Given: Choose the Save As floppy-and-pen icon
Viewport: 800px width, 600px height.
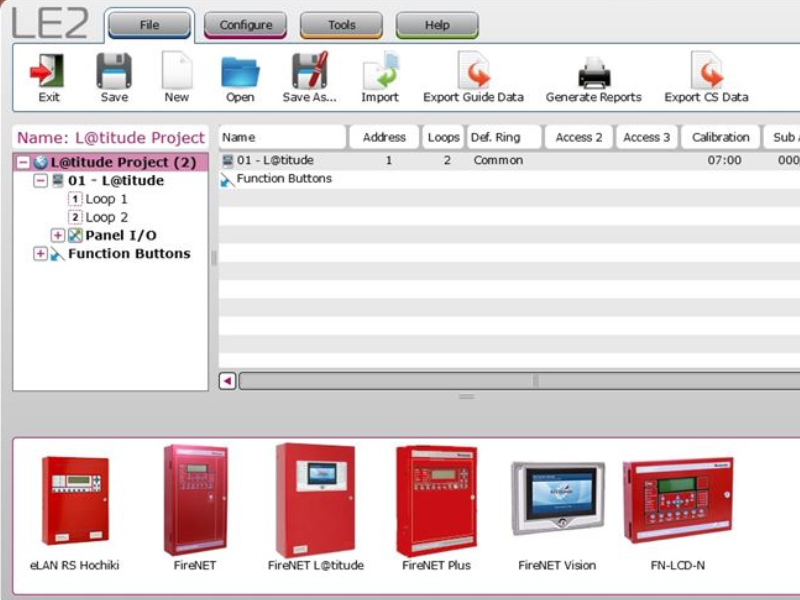Looking at the screenshot, I should (309, 70).
